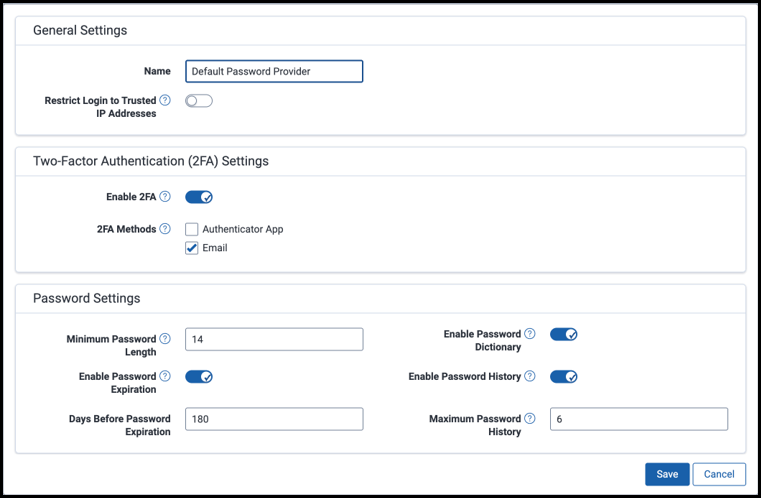Image resolution: width=761 pixels, height=498 pixels.
Task: Open the help icon beside 2FA Methods
Action: point(165,229)
